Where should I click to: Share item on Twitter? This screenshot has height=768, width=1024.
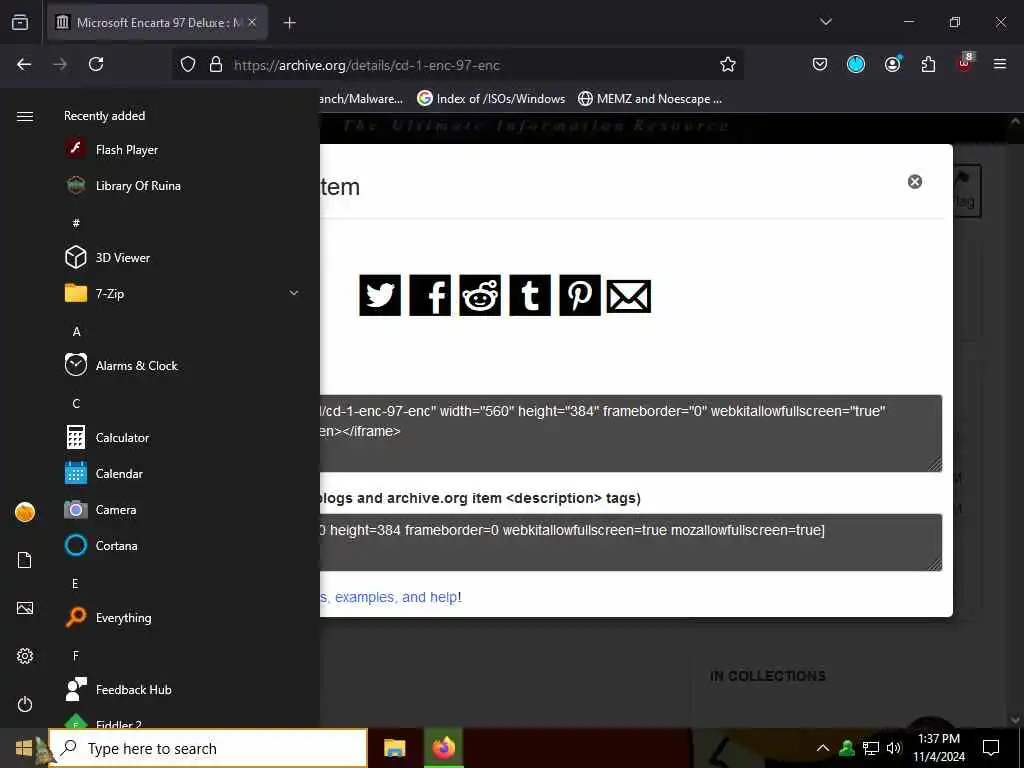pos(380,295)
